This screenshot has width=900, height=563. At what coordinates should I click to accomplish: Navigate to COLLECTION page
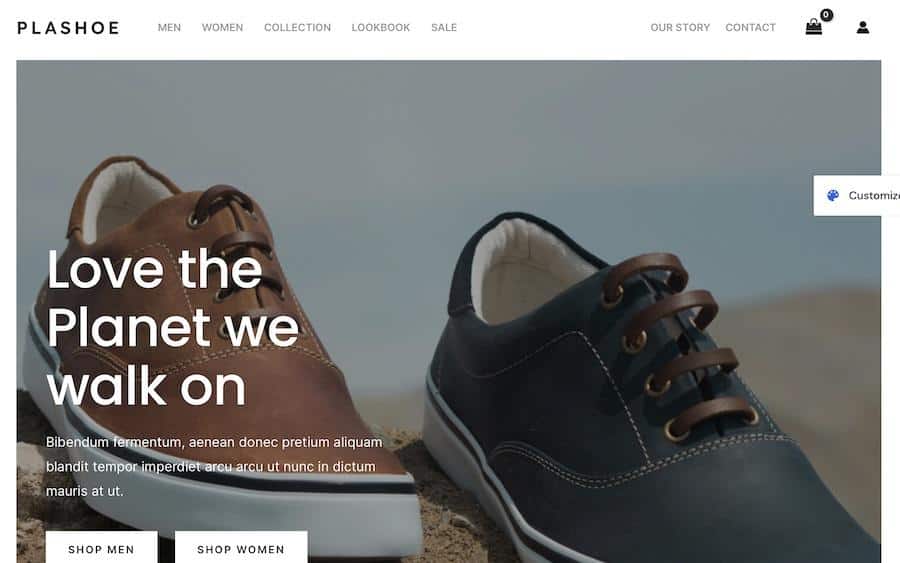click(x=297, y=28)
